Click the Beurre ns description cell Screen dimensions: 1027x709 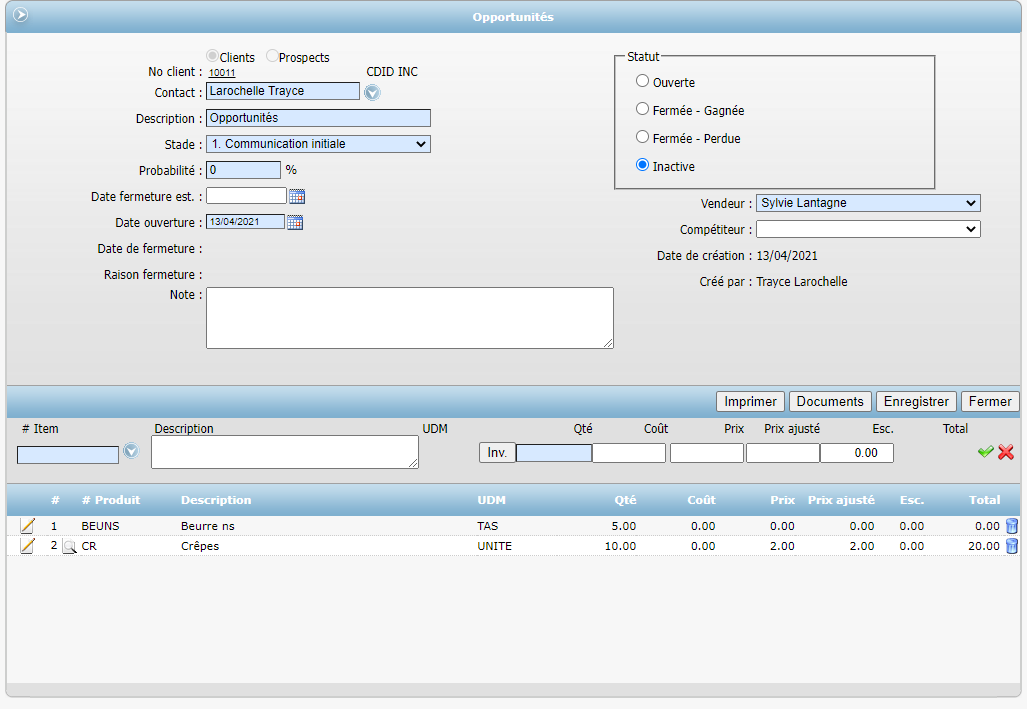click(x=208, y=526)
